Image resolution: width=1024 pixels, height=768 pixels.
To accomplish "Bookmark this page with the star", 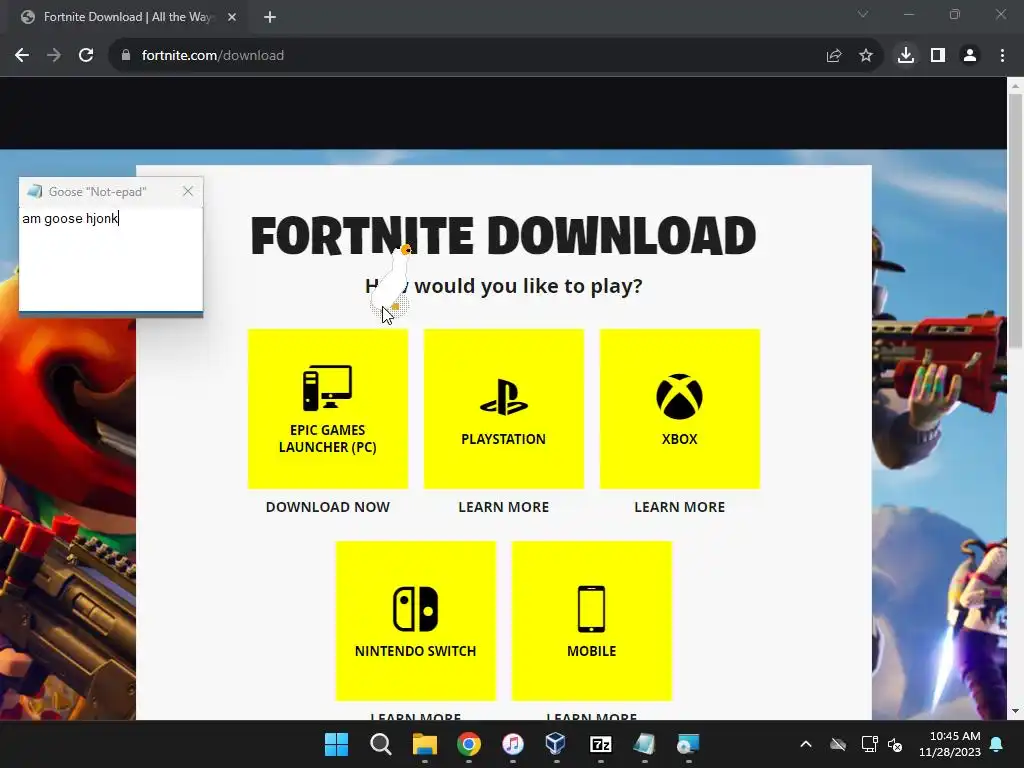I will point(866,56).
